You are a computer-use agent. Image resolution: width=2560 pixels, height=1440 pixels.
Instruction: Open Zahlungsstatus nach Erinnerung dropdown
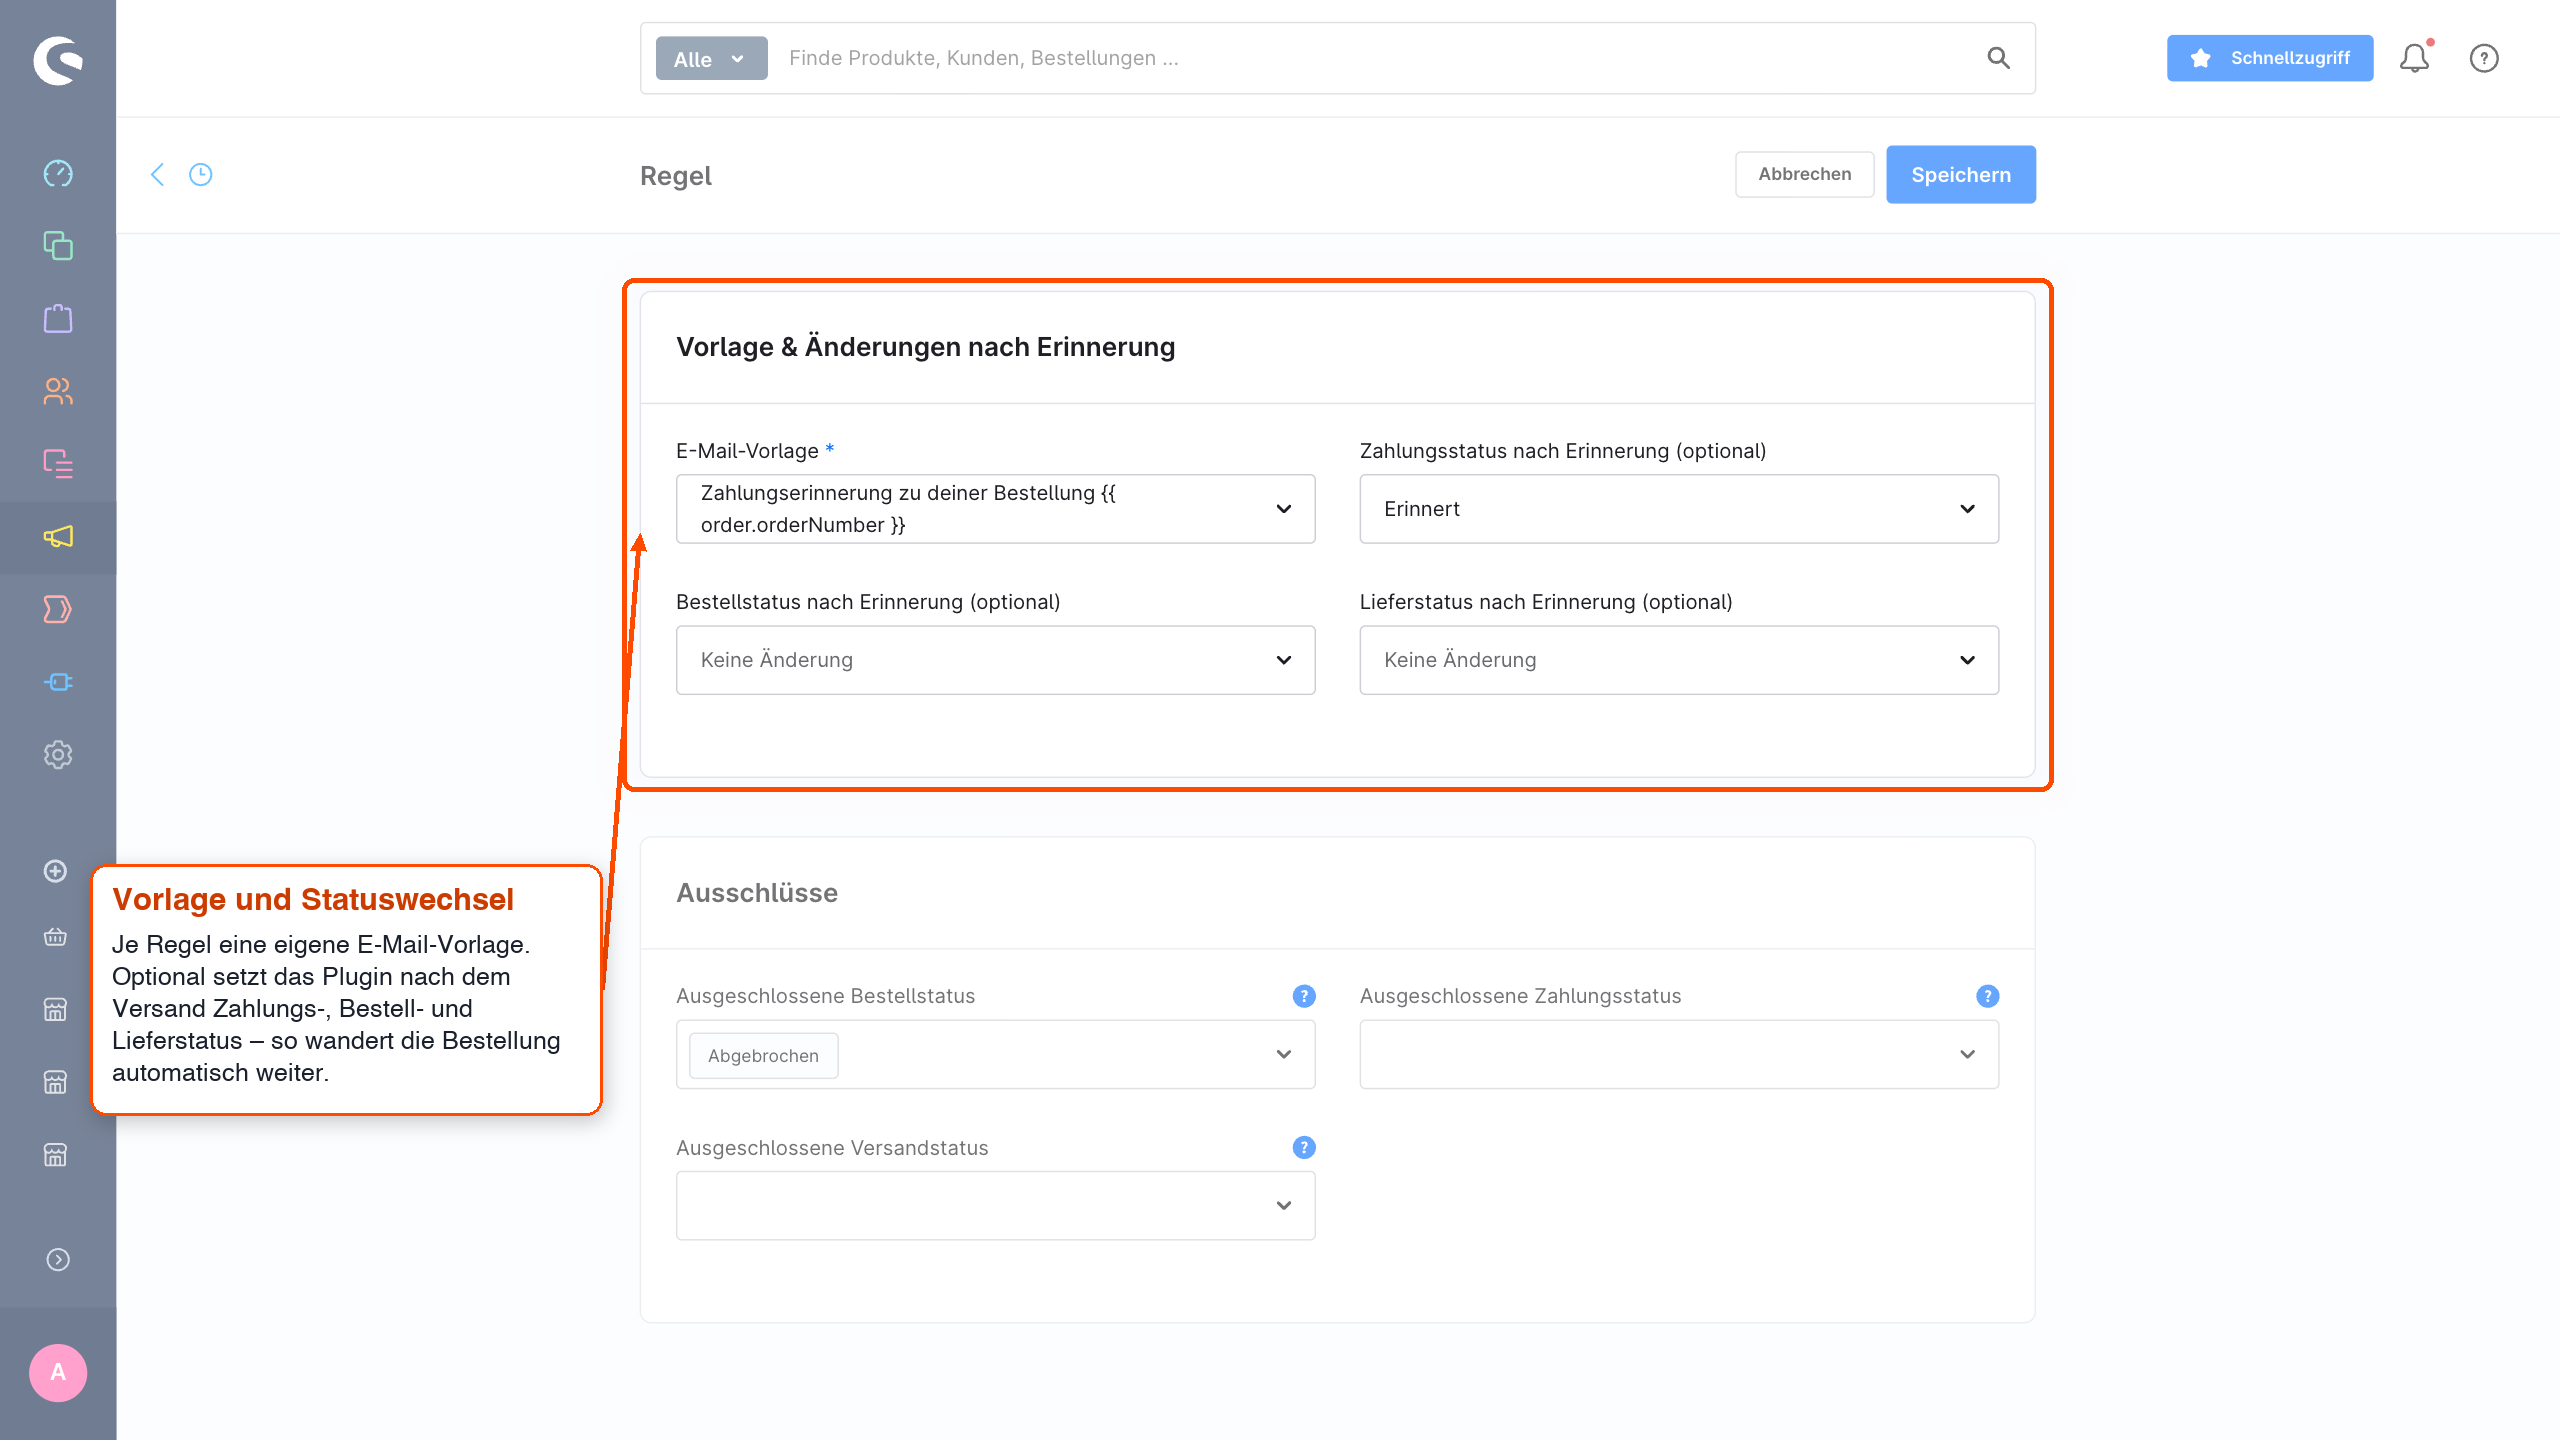pos(1679,509)
